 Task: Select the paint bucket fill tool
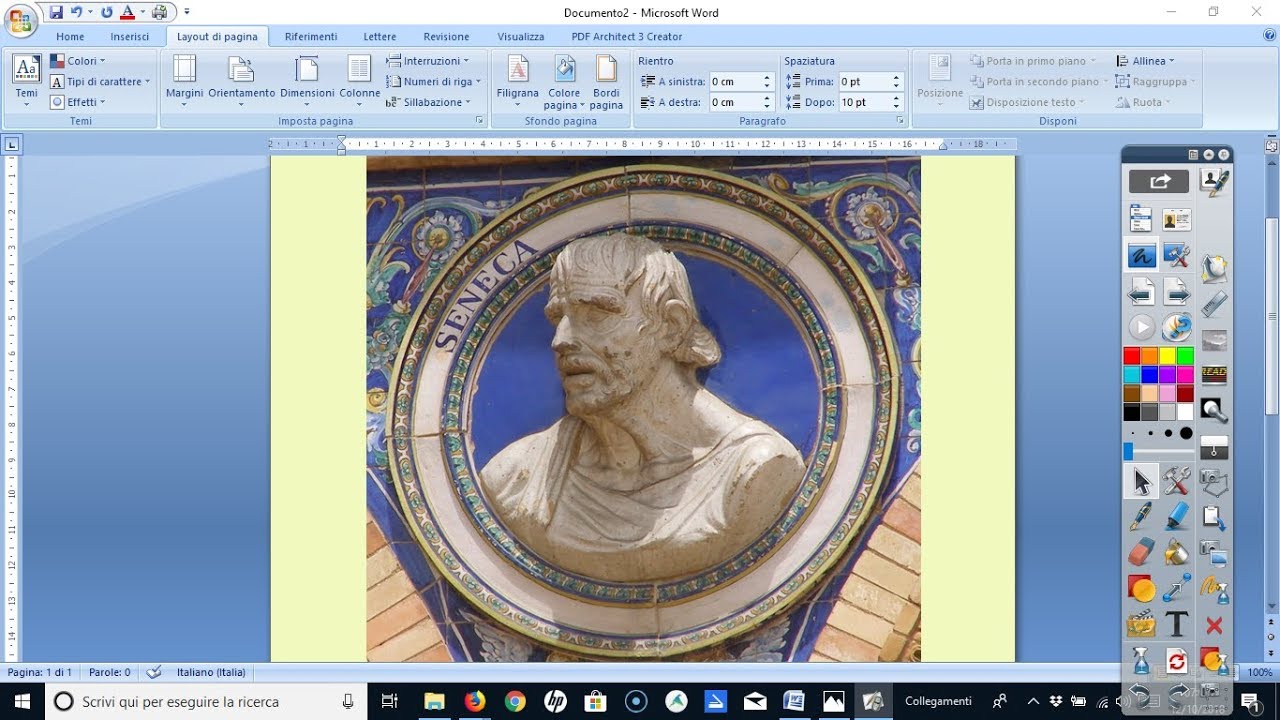coord(1177,552)
